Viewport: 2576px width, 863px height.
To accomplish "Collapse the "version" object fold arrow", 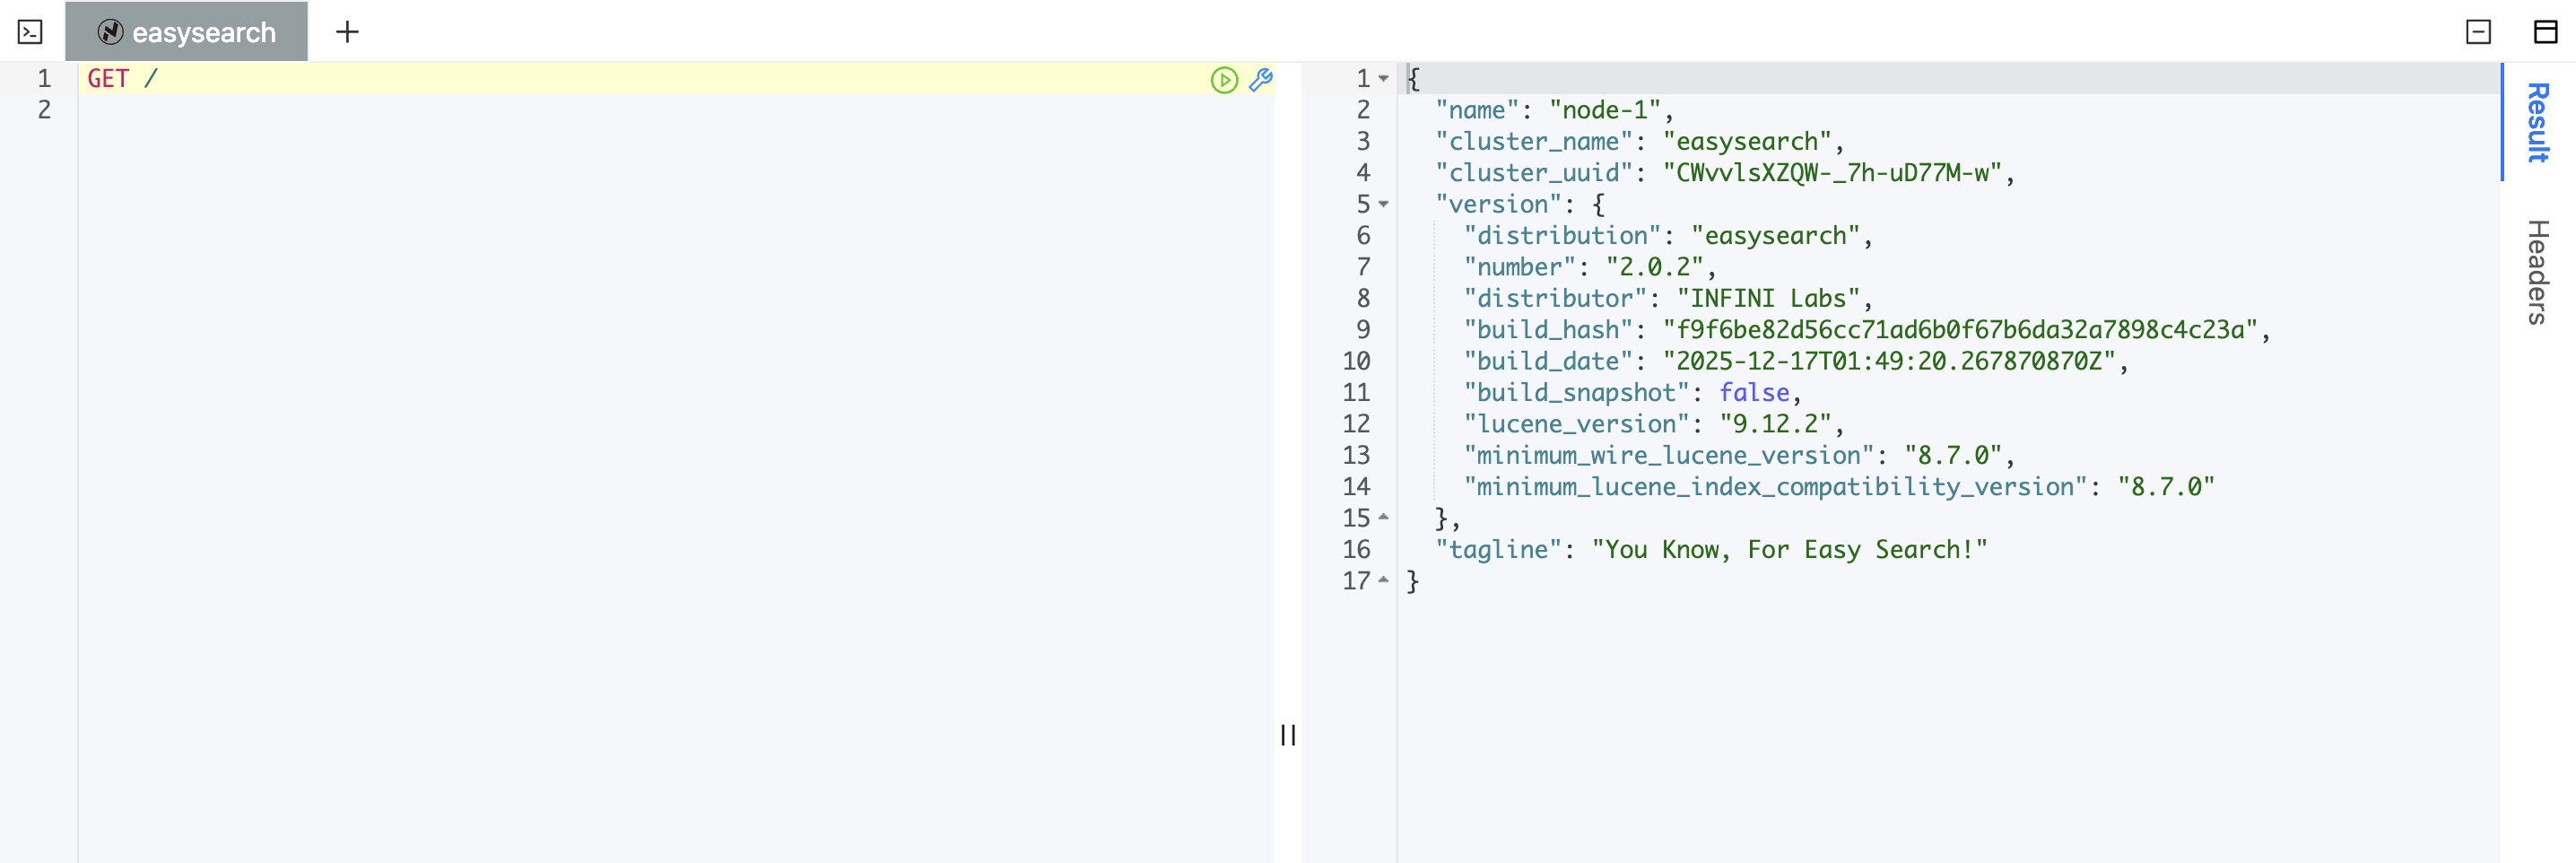I will [x=1383, y=204].
